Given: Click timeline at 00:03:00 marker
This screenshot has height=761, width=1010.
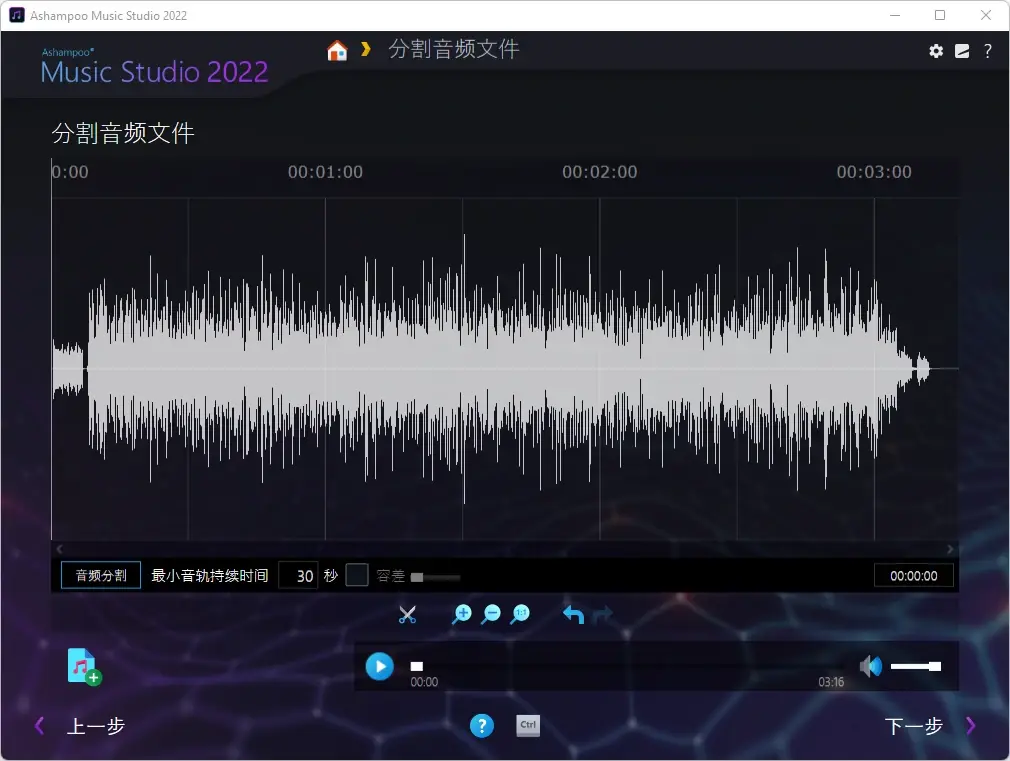Looking at the screenshot, I should click(x=874, y=172).
